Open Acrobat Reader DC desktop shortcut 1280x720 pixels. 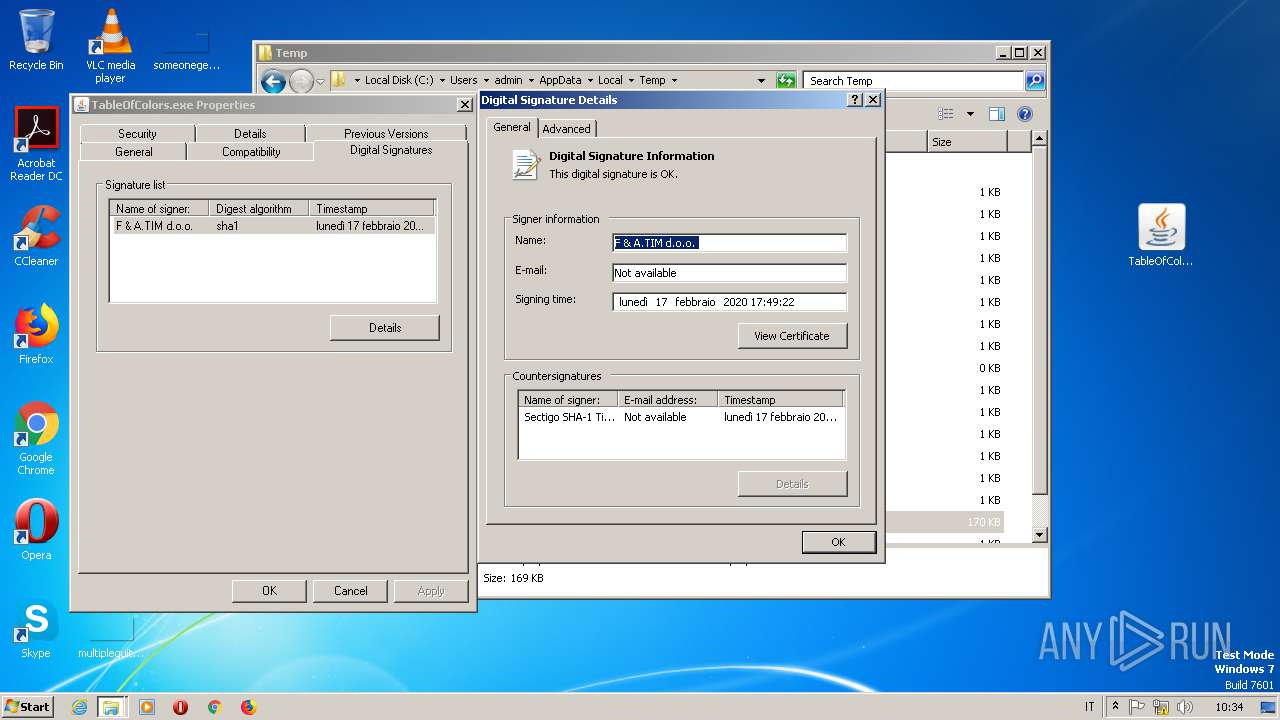(36, 144)
